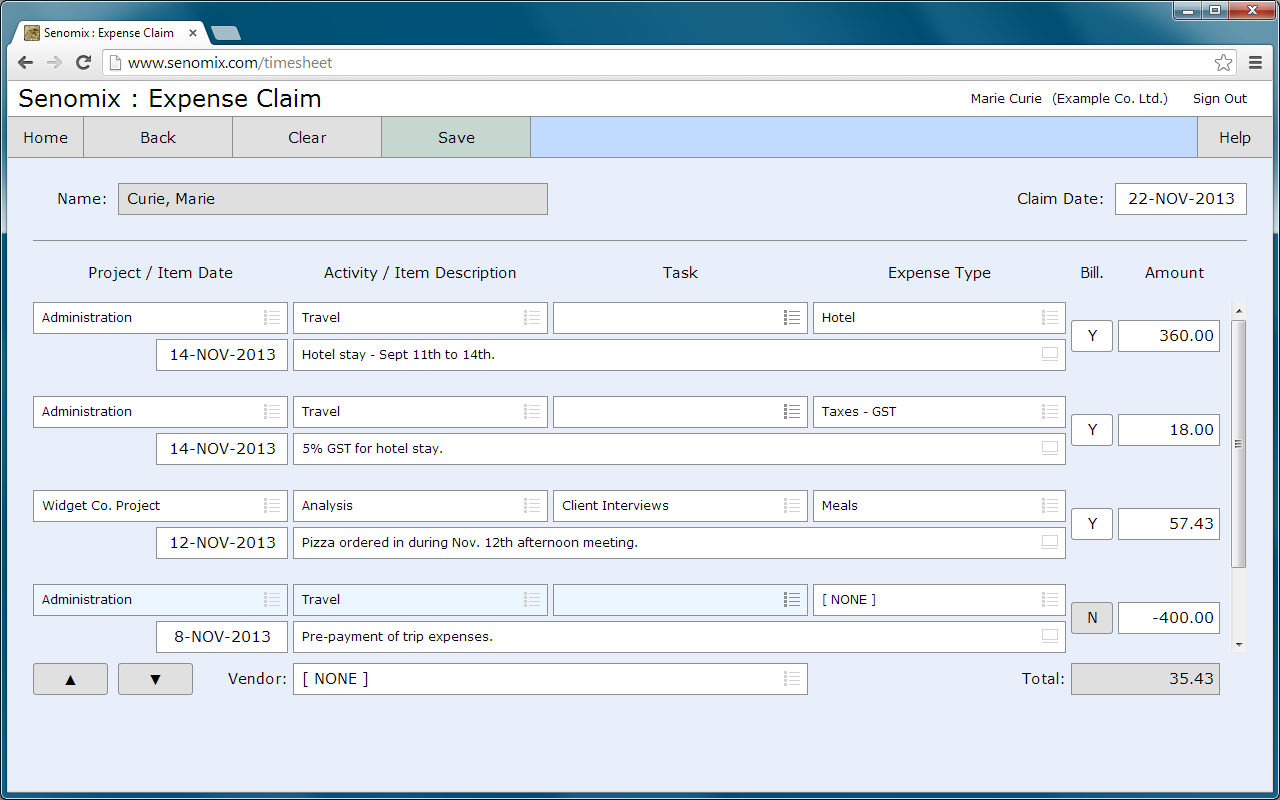
Task: Open Vendor [ NONE ] dropdown
Action: [550, 678]
